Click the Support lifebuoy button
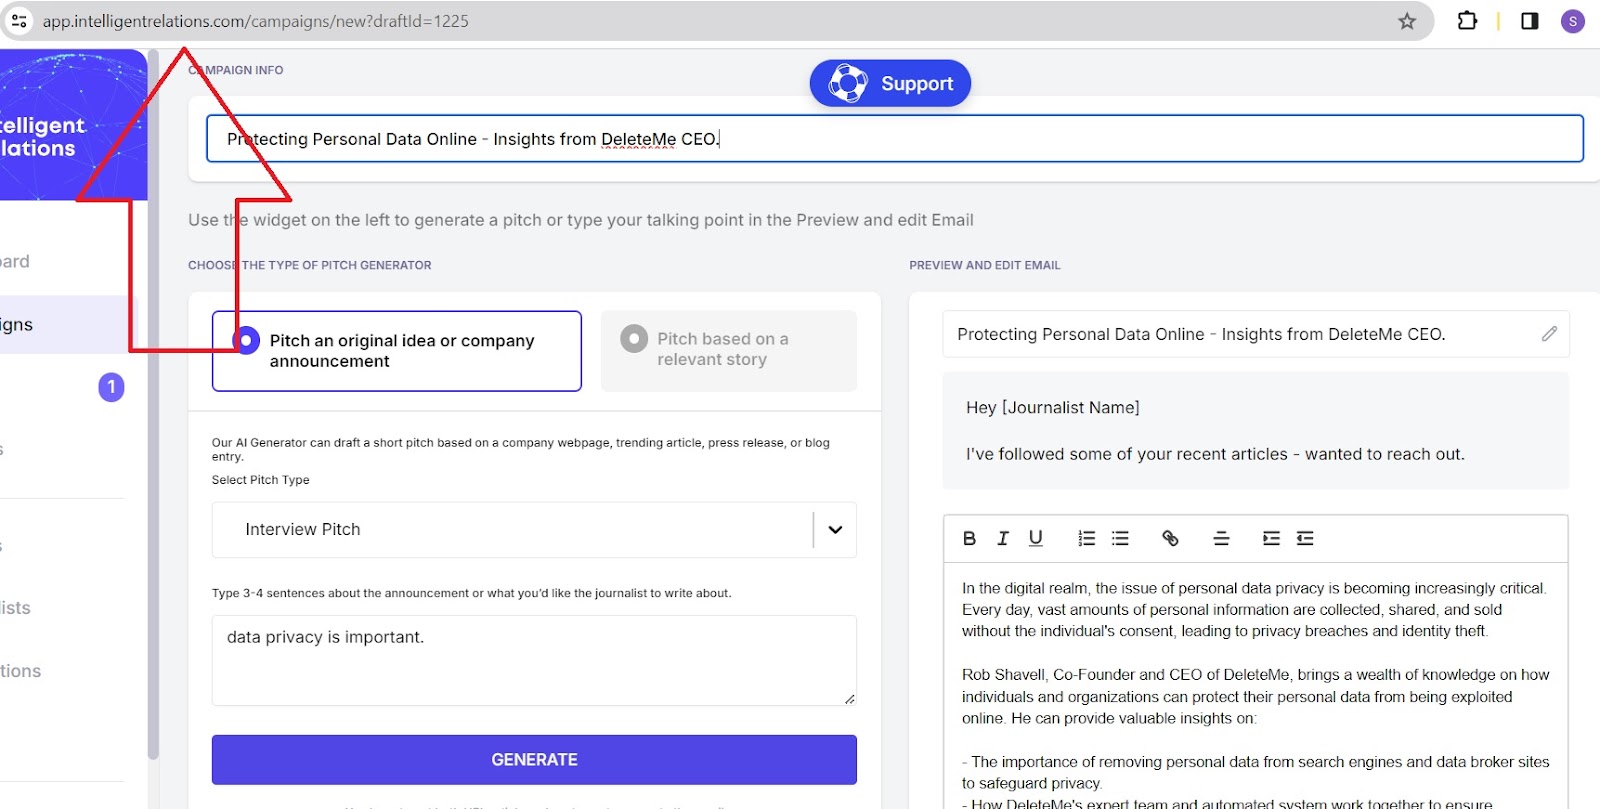The width and height of the screenshot is (1600, 809). click(x=890, y=83)
